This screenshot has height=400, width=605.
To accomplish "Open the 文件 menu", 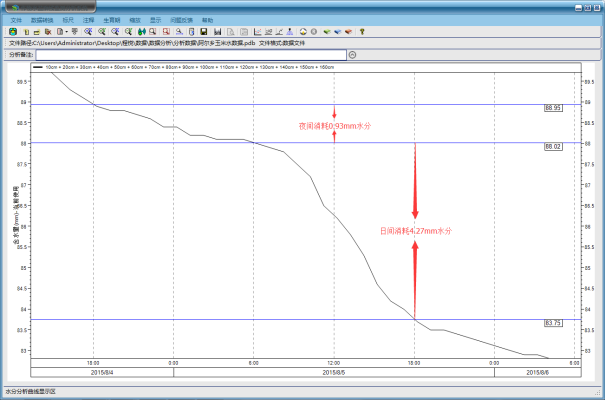I will coord(16,20).
